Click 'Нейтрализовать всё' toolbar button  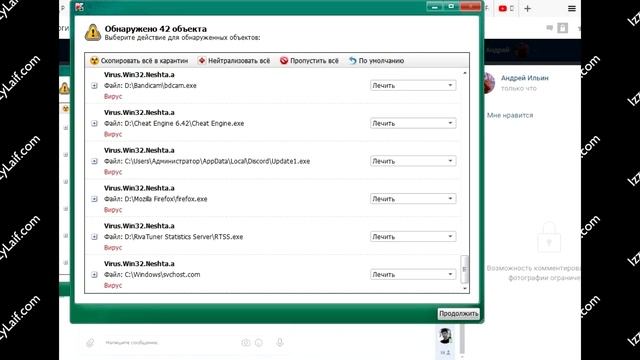point(234,61)
